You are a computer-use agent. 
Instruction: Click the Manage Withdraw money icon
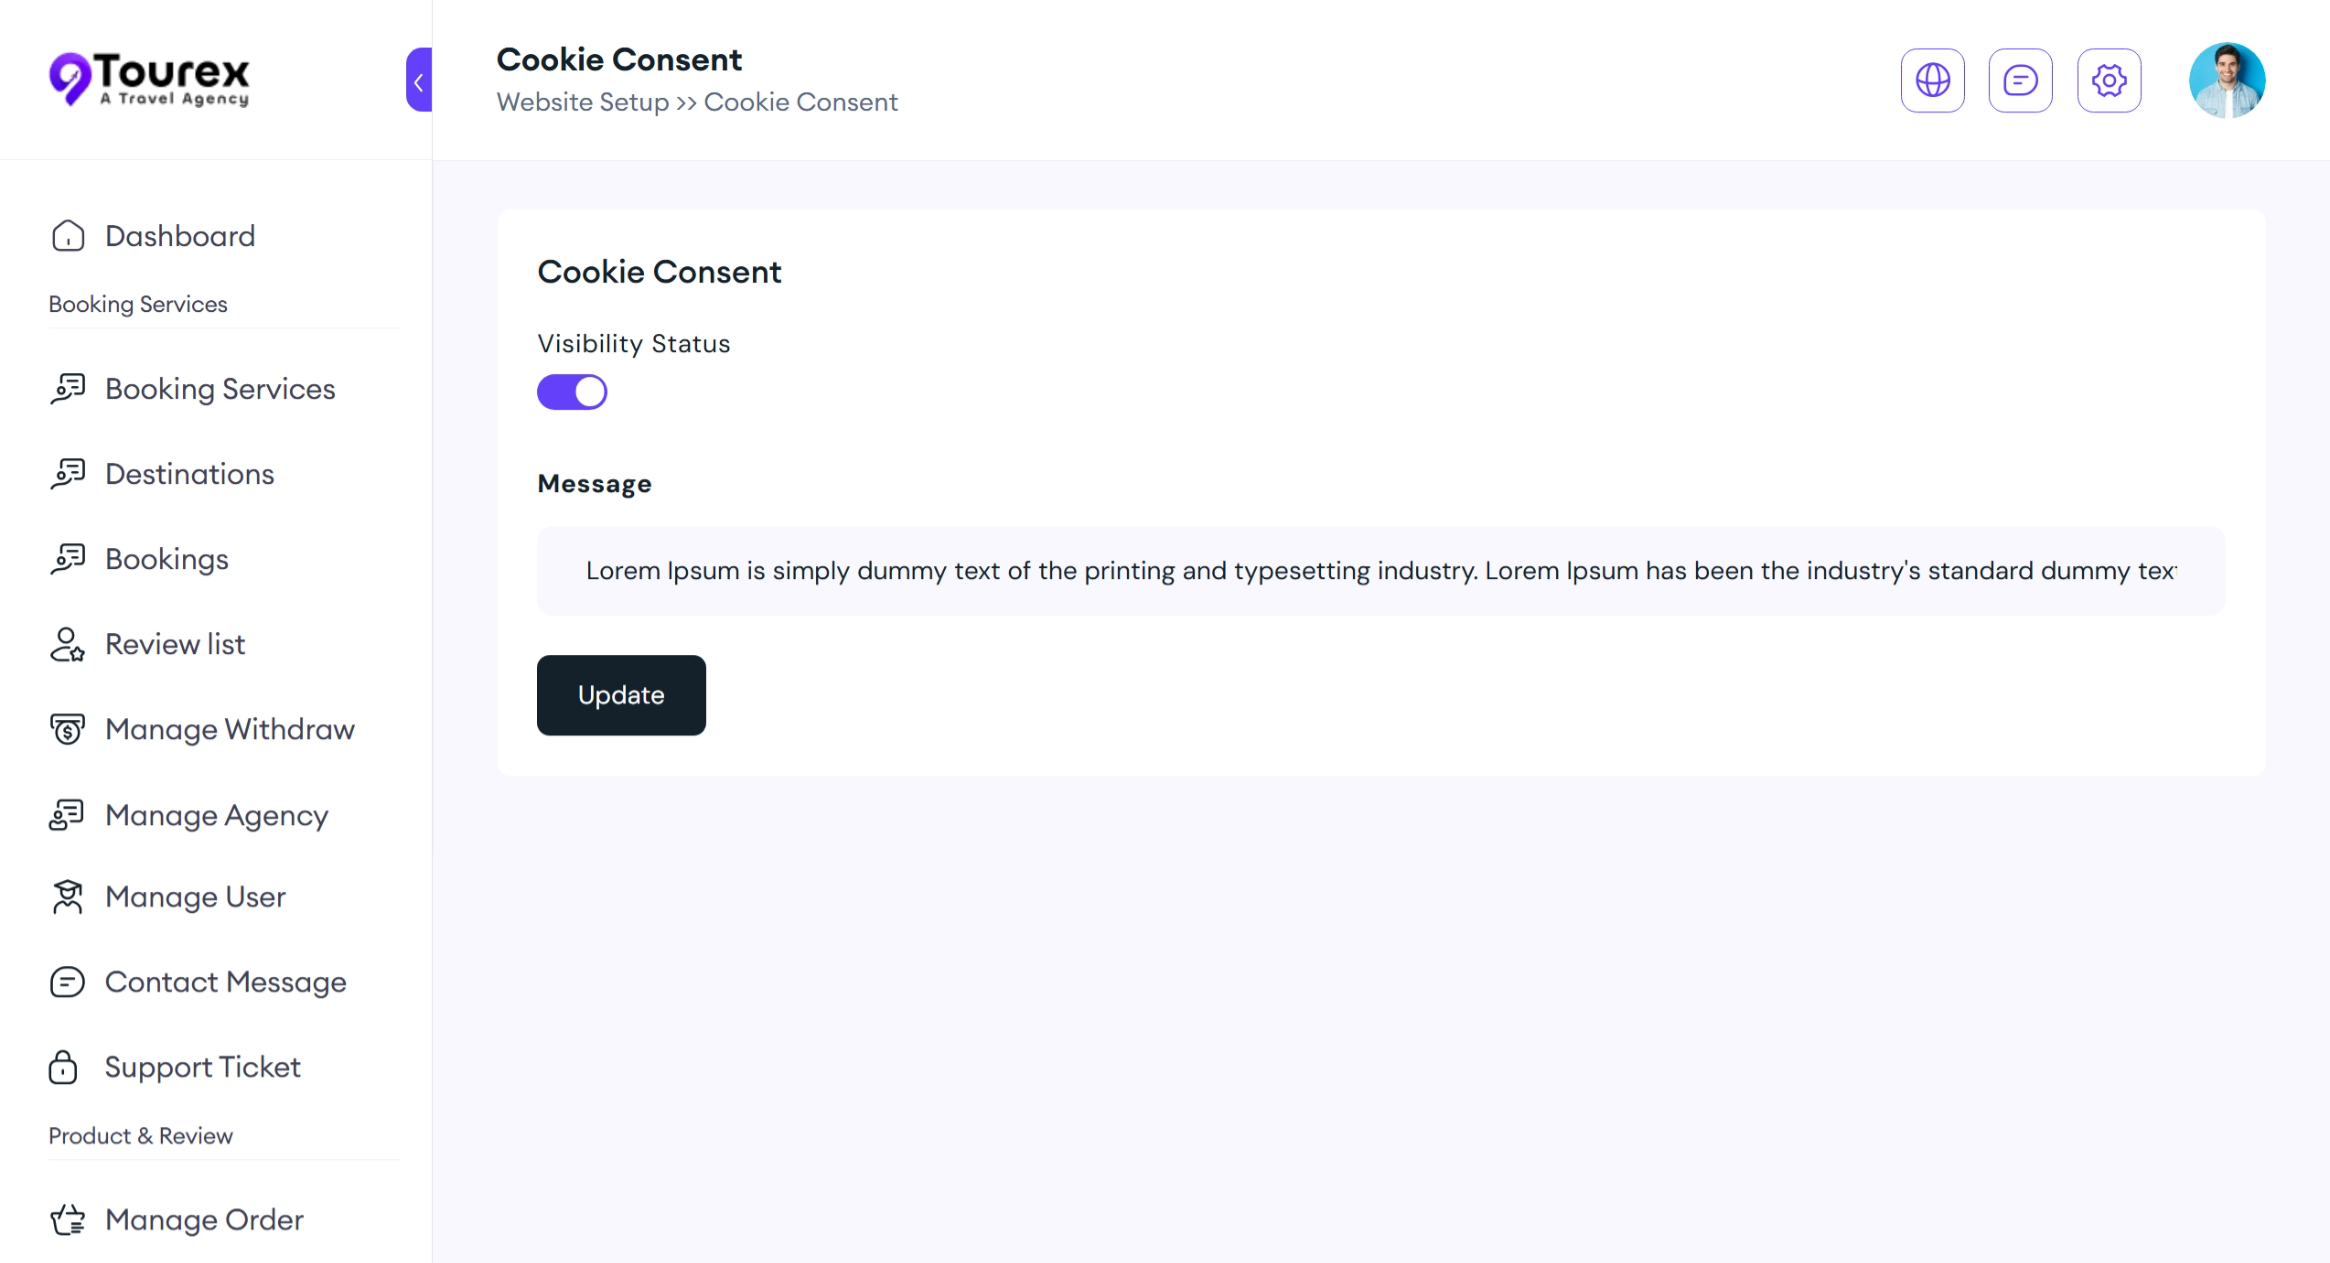click(68, 729)
